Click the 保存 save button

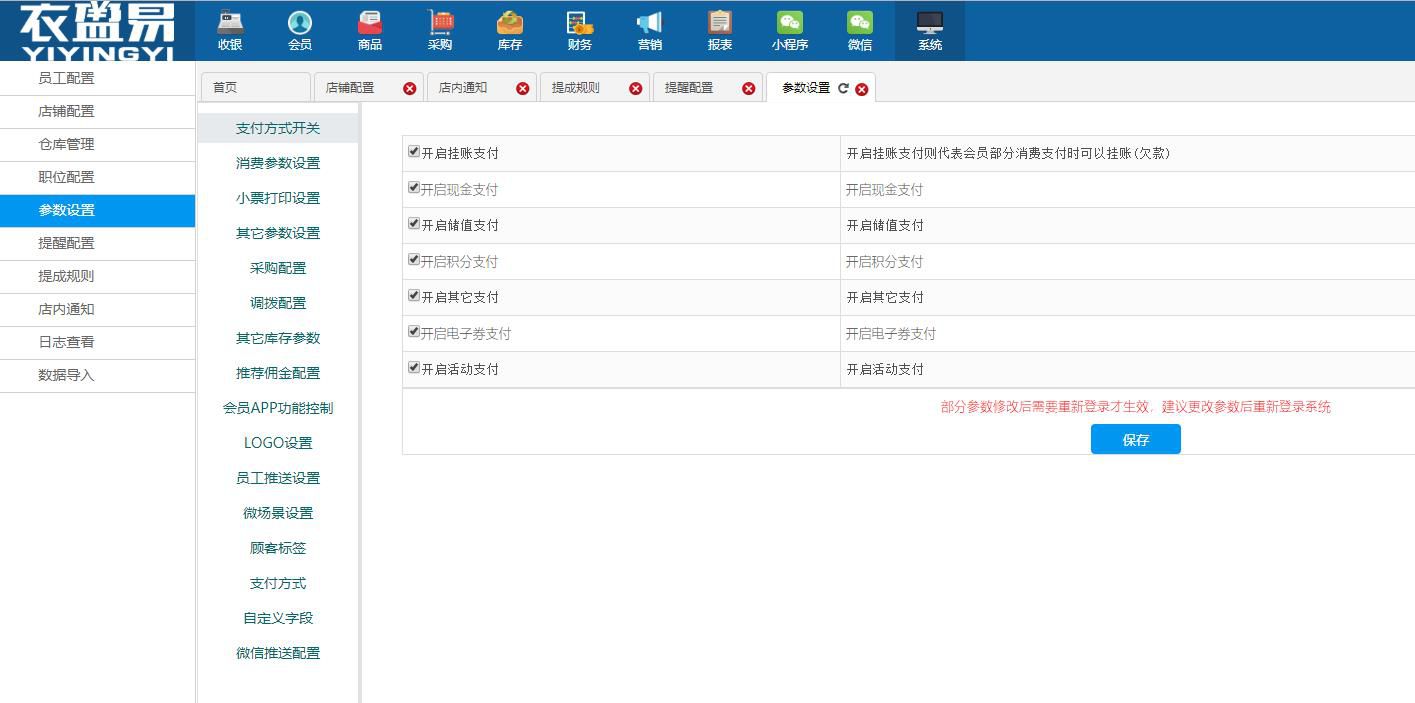[x=1135, y=438]
